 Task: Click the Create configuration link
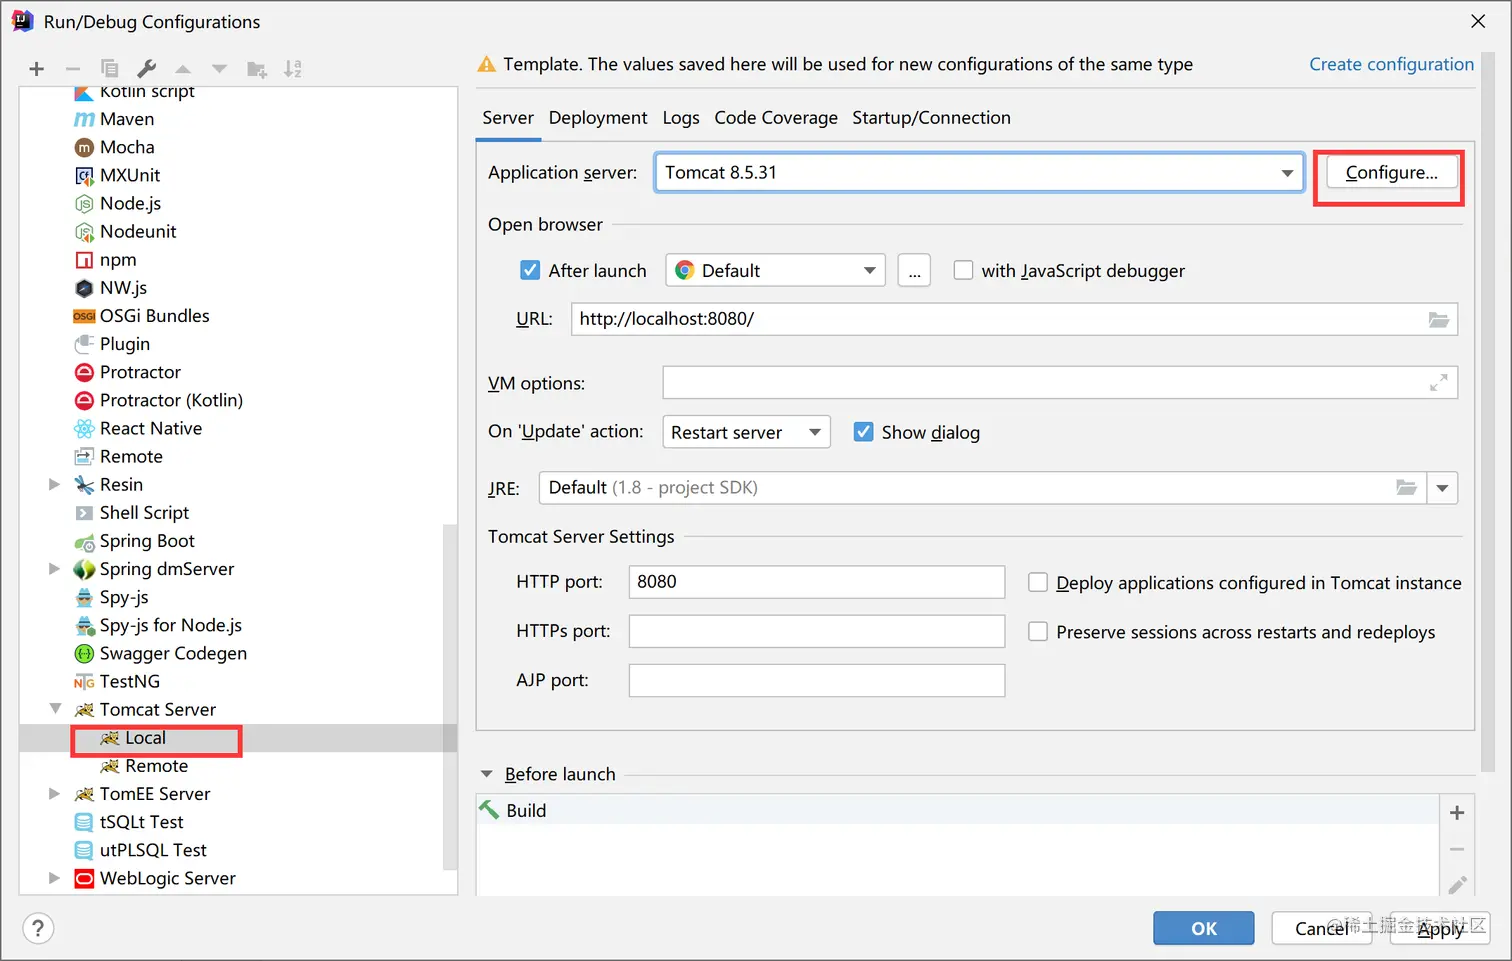click(1391, 64)
